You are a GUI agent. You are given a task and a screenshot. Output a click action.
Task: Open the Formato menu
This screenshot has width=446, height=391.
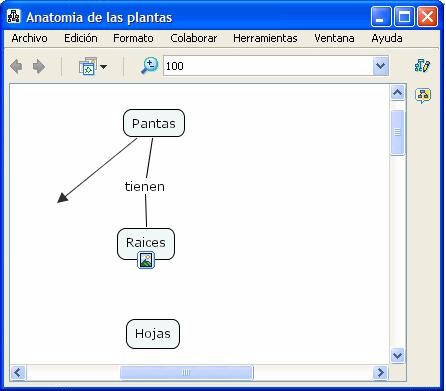pyautogui.click(x=133, y=38)
